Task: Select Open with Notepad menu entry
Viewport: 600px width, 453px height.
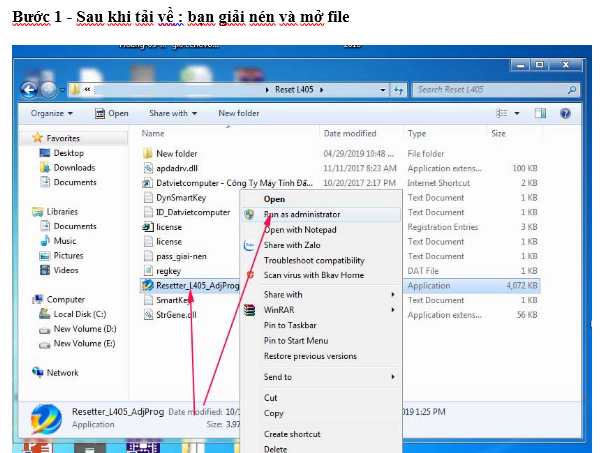Action: 299,230
